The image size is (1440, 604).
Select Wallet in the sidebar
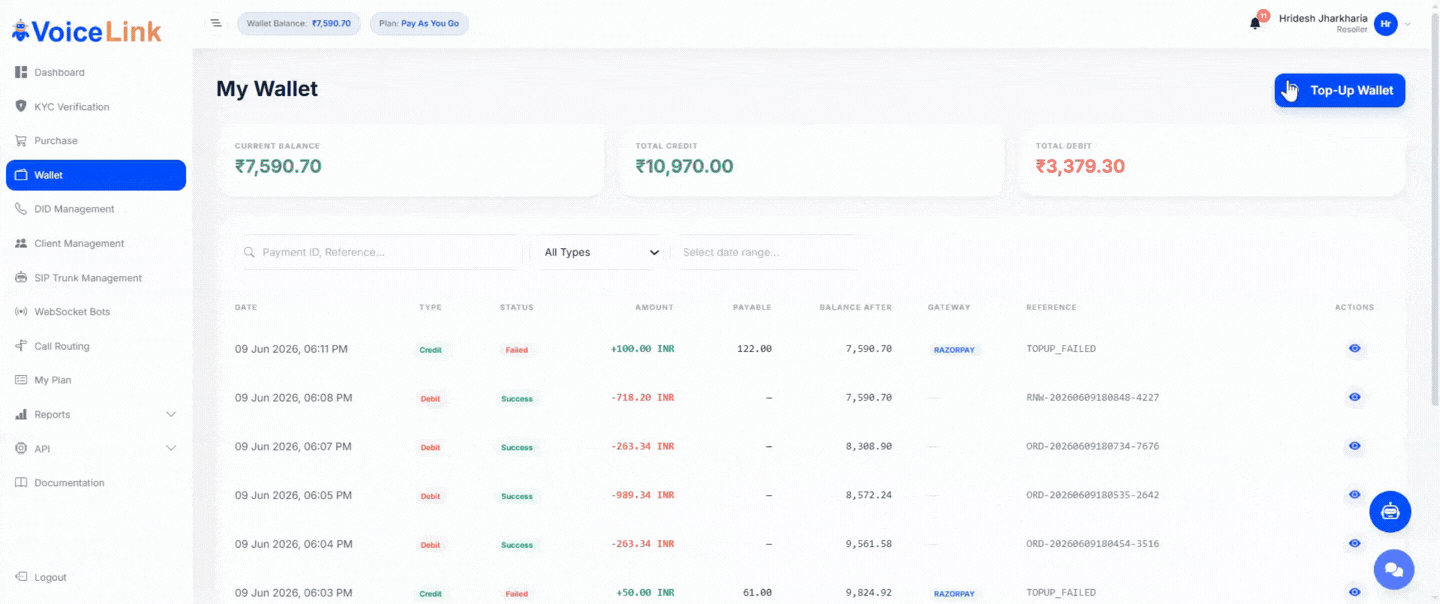(x=96, y=175)
